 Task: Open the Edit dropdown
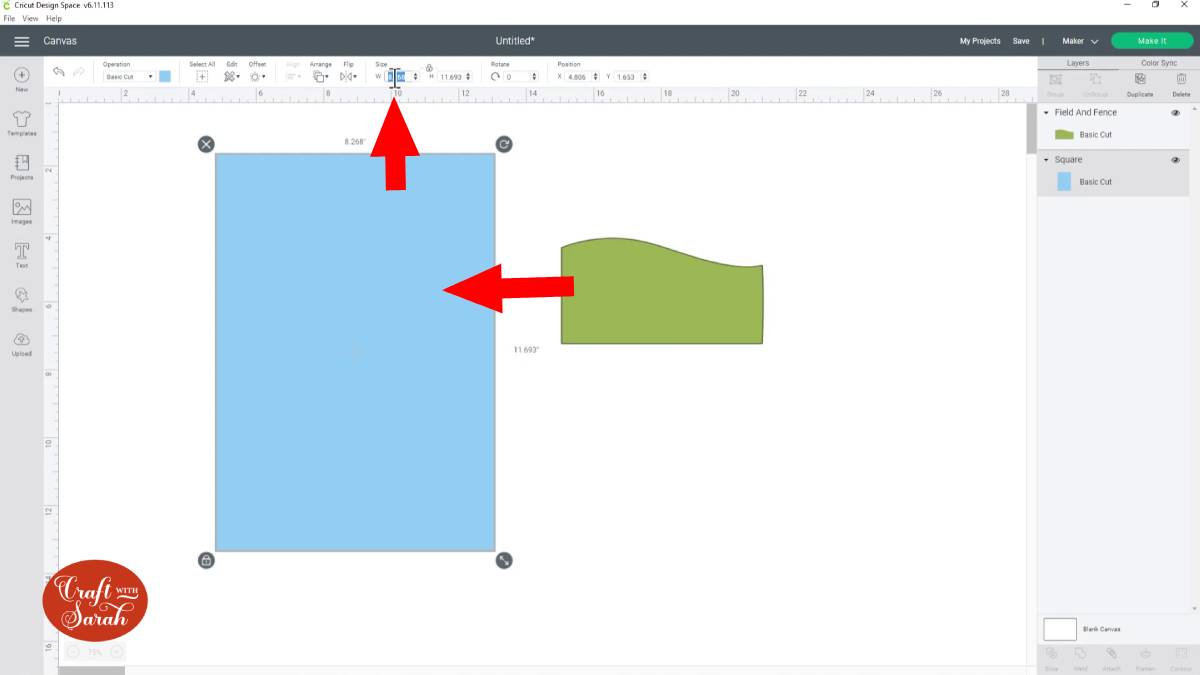click(232, 76)
